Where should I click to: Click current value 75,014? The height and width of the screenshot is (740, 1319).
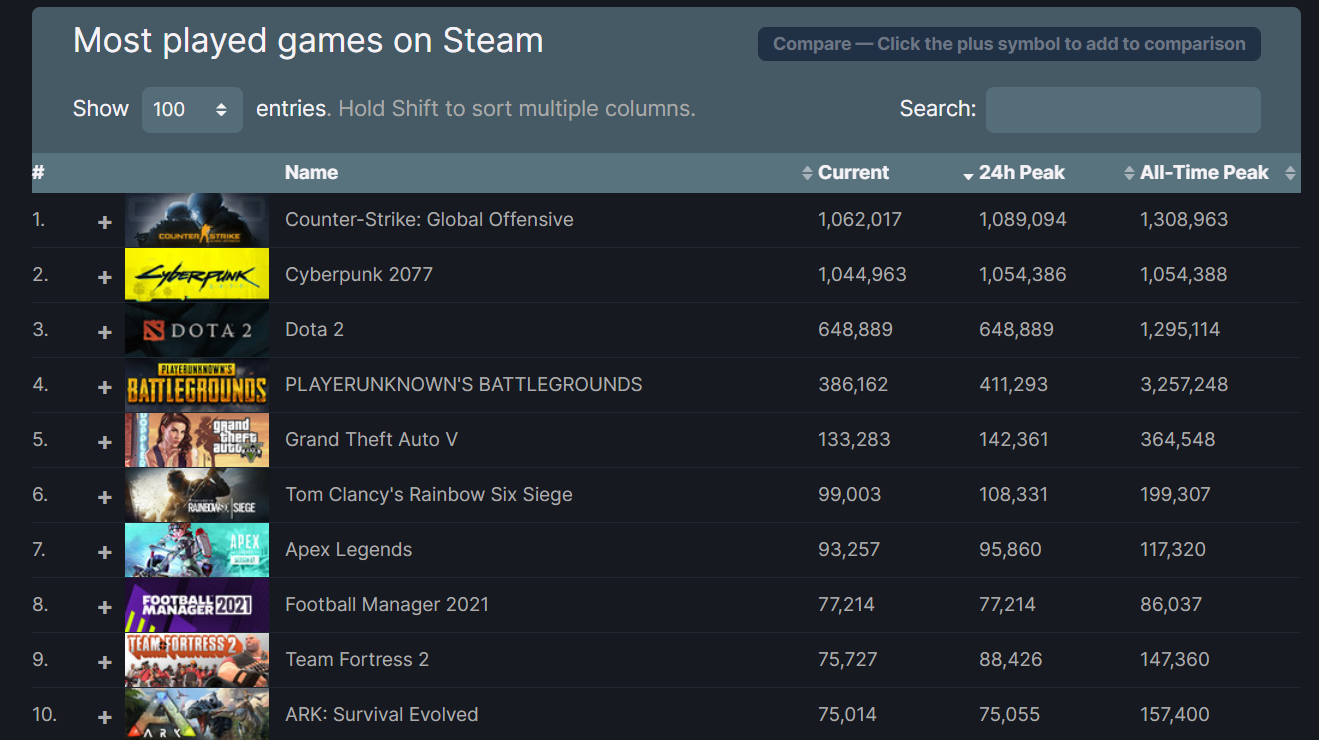[x=847, y=714]
